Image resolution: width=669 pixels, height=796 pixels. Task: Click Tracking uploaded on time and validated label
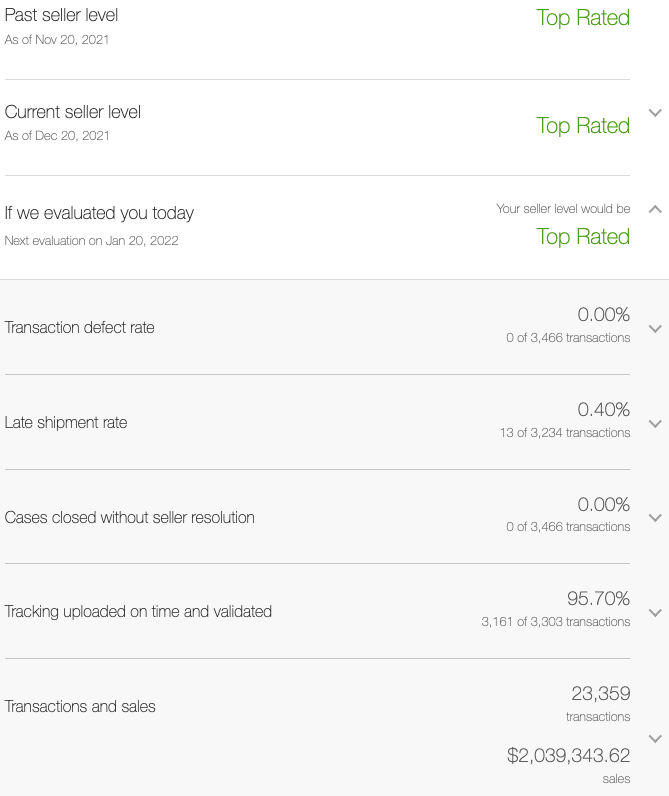point(138,611)
